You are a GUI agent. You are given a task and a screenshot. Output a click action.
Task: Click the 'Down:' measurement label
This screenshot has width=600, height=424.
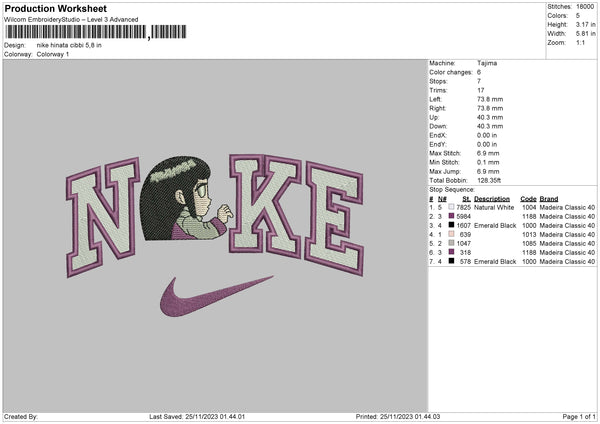coord(438,126)
